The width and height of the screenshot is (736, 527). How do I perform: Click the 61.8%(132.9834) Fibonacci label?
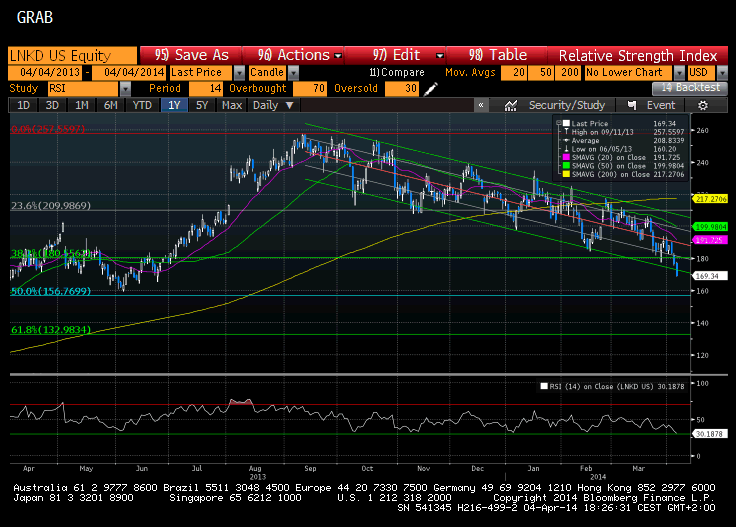51,330
